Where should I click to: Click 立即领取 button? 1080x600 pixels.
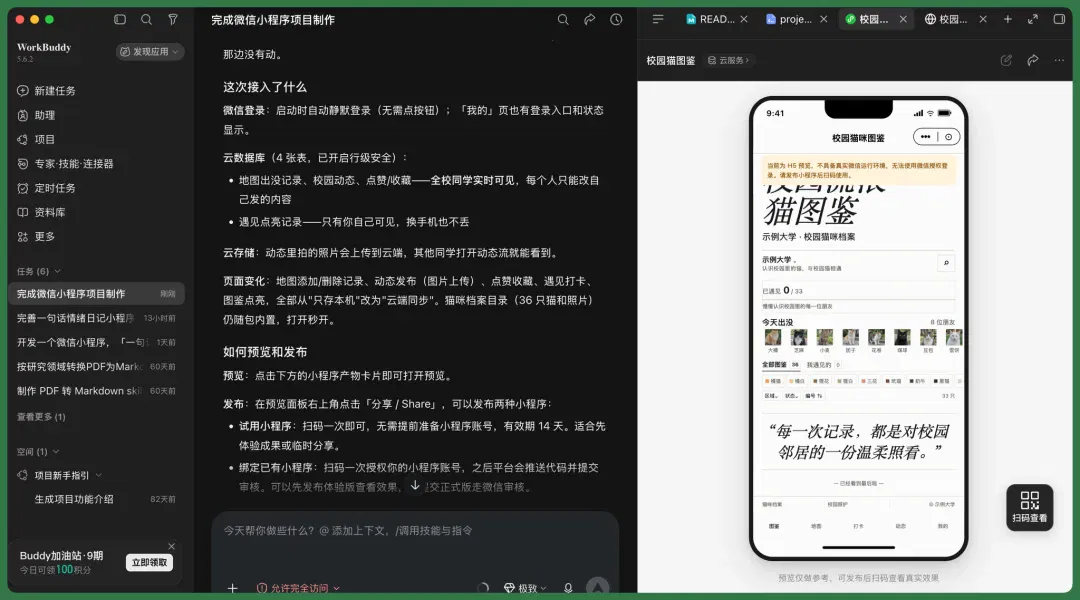click(x=149, y=563)
